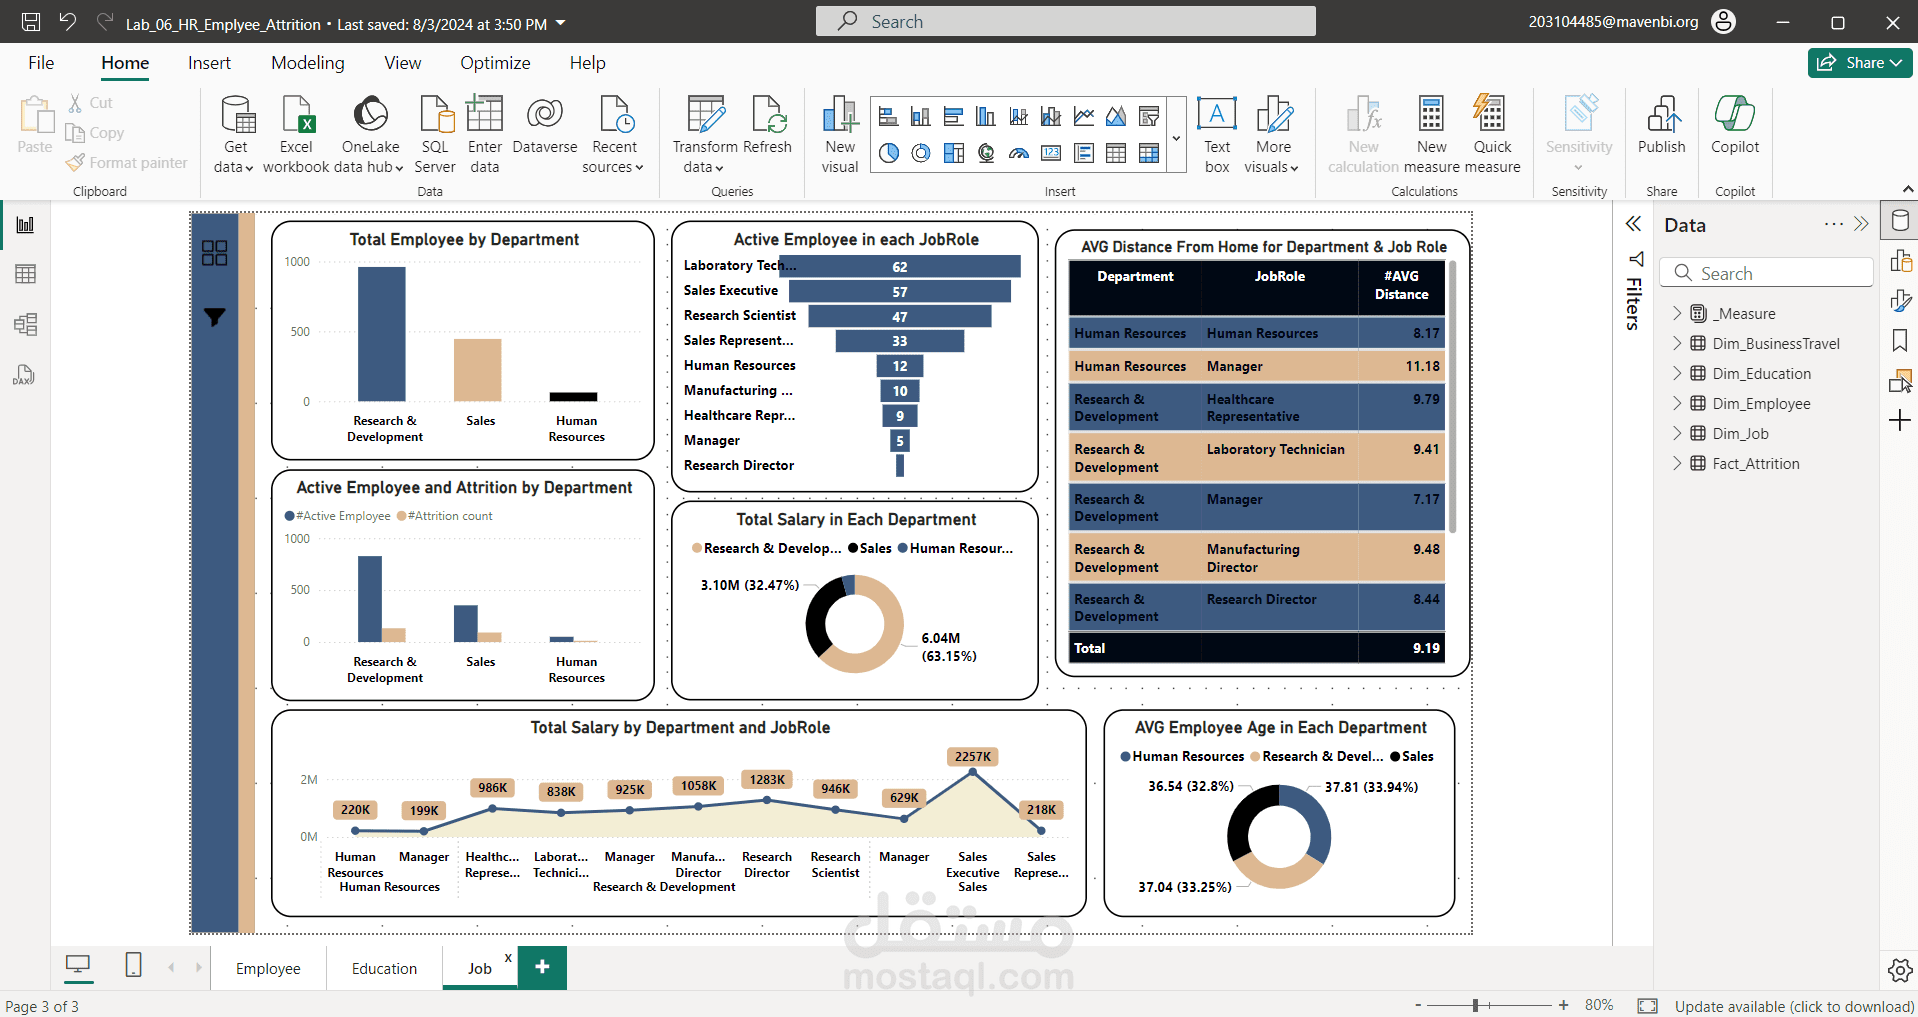Undo the last action

tap(68, 21)
